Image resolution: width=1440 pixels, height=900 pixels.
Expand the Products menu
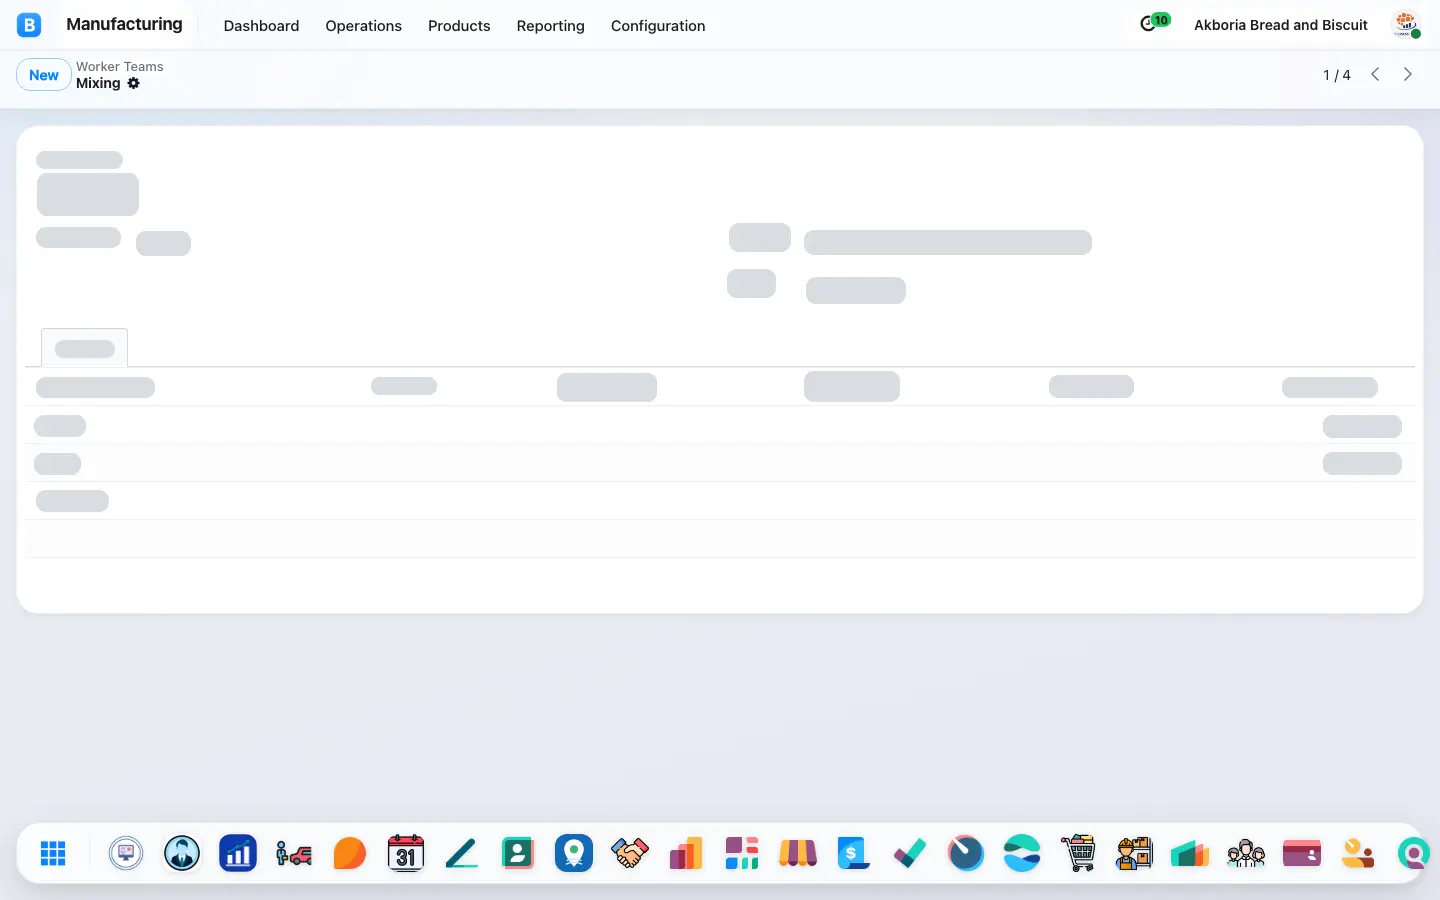click(459, 26)
